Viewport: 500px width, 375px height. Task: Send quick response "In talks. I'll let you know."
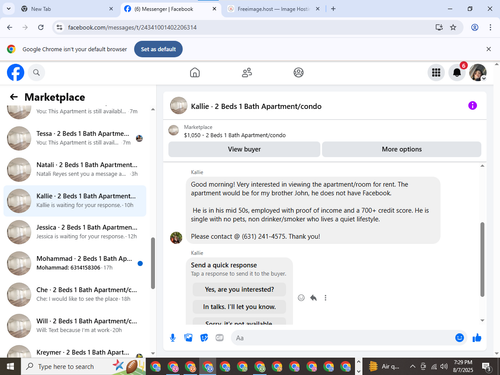click(x=239, y=307)
